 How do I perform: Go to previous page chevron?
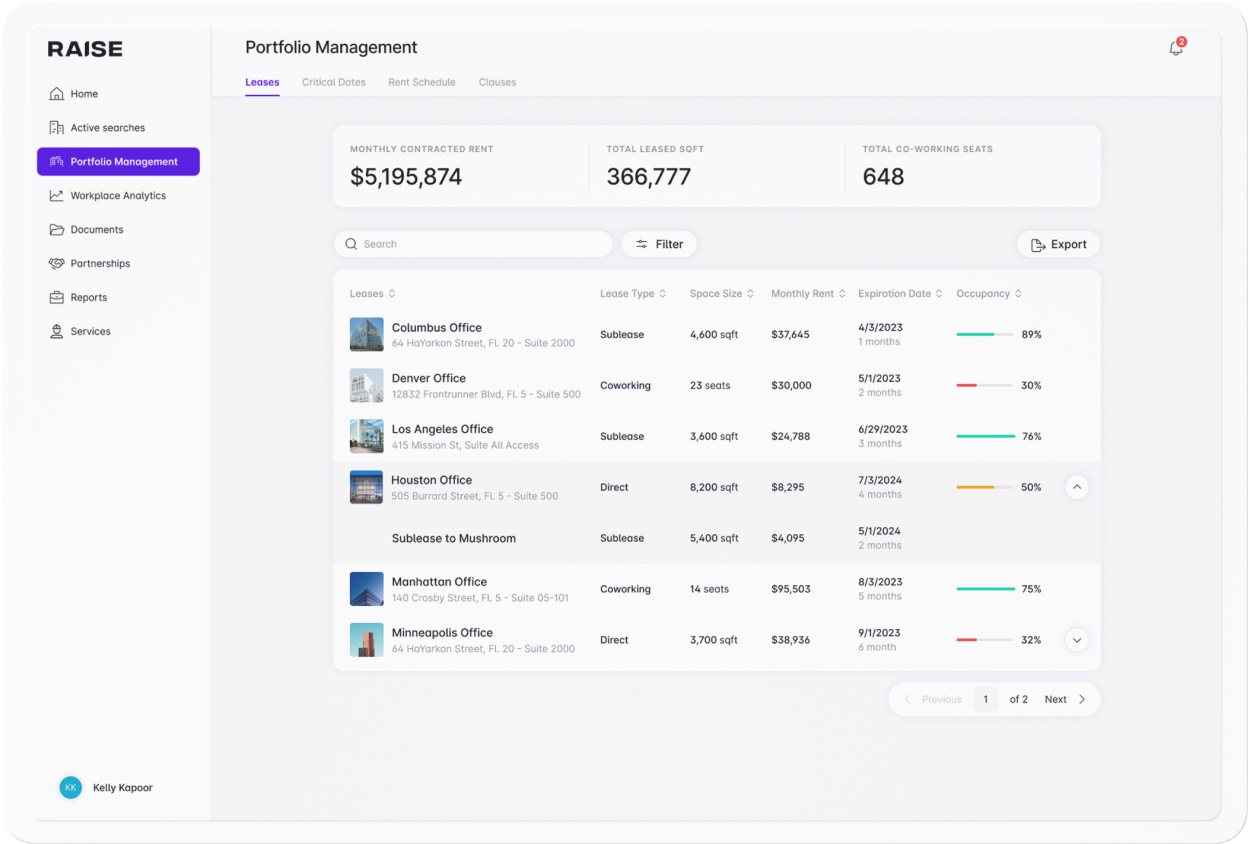(908, 700)
